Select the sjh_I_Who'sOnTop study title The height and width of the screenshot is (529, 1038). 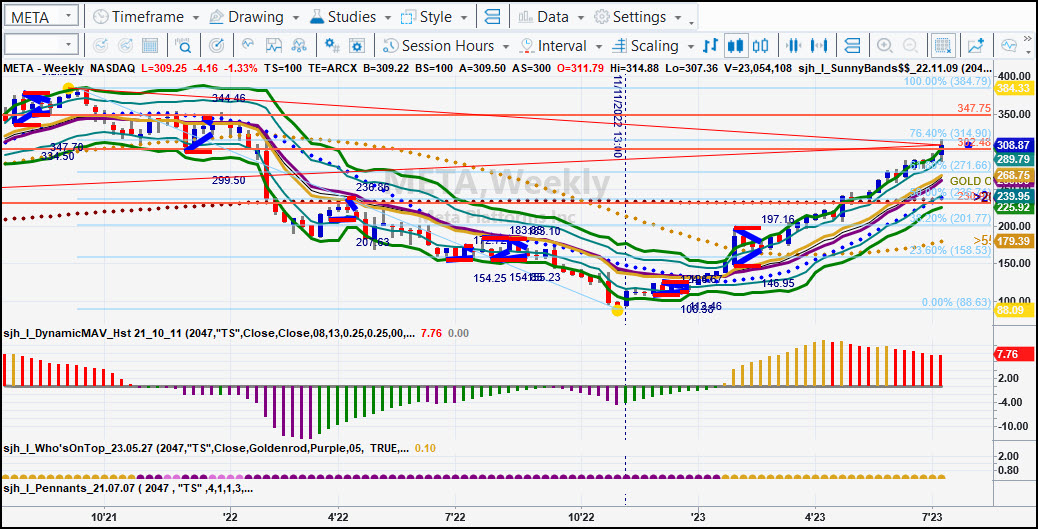point(207,448)
